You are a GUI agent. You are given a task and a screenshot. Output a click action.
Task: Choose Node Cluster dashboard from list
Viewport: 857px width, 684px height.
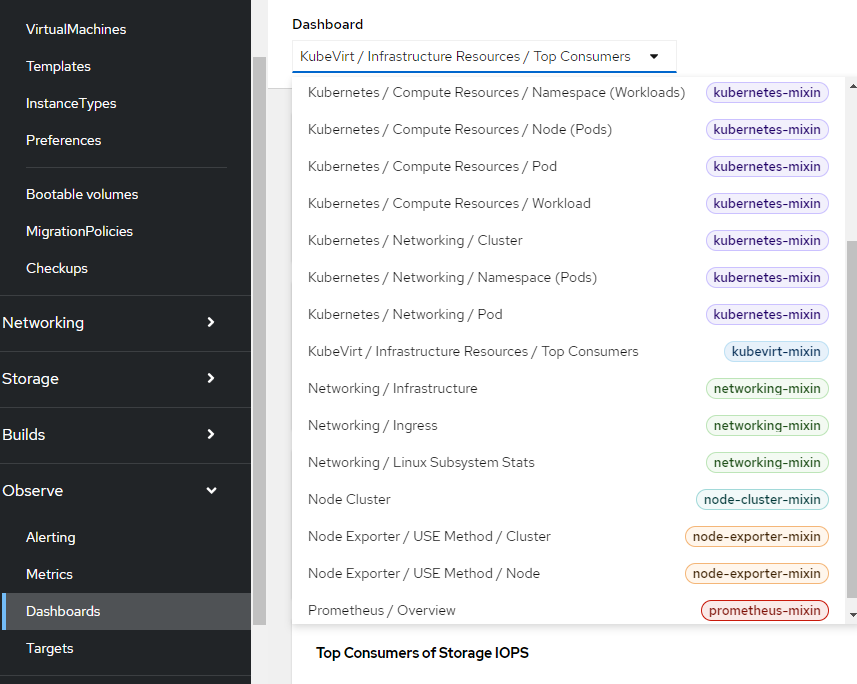[x=349, y=499]
